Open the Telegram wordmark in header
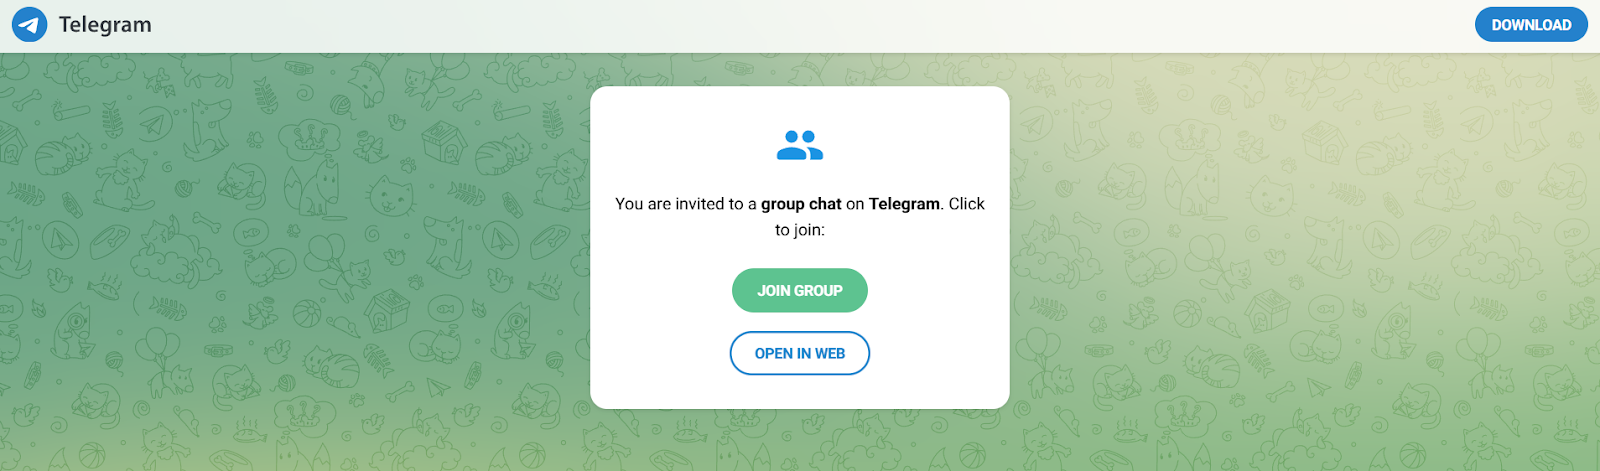Screen dimensions: 1600x471 coord(105,24)
